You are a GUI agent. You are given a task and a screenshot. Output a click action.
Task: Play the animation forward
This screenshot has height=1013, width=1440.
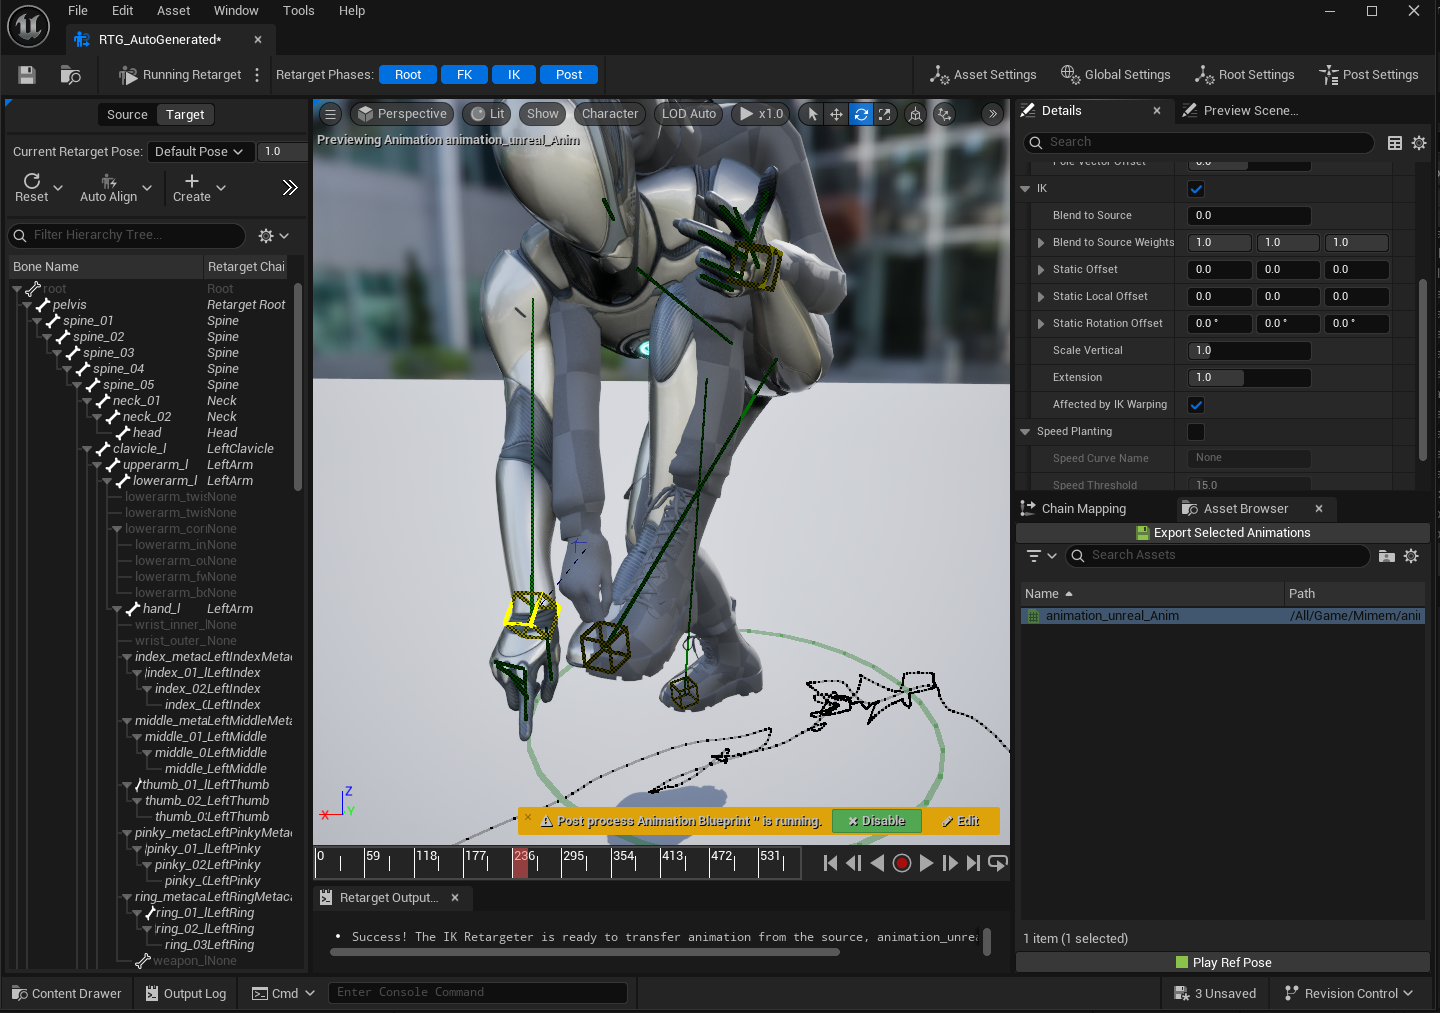[926, 863]
